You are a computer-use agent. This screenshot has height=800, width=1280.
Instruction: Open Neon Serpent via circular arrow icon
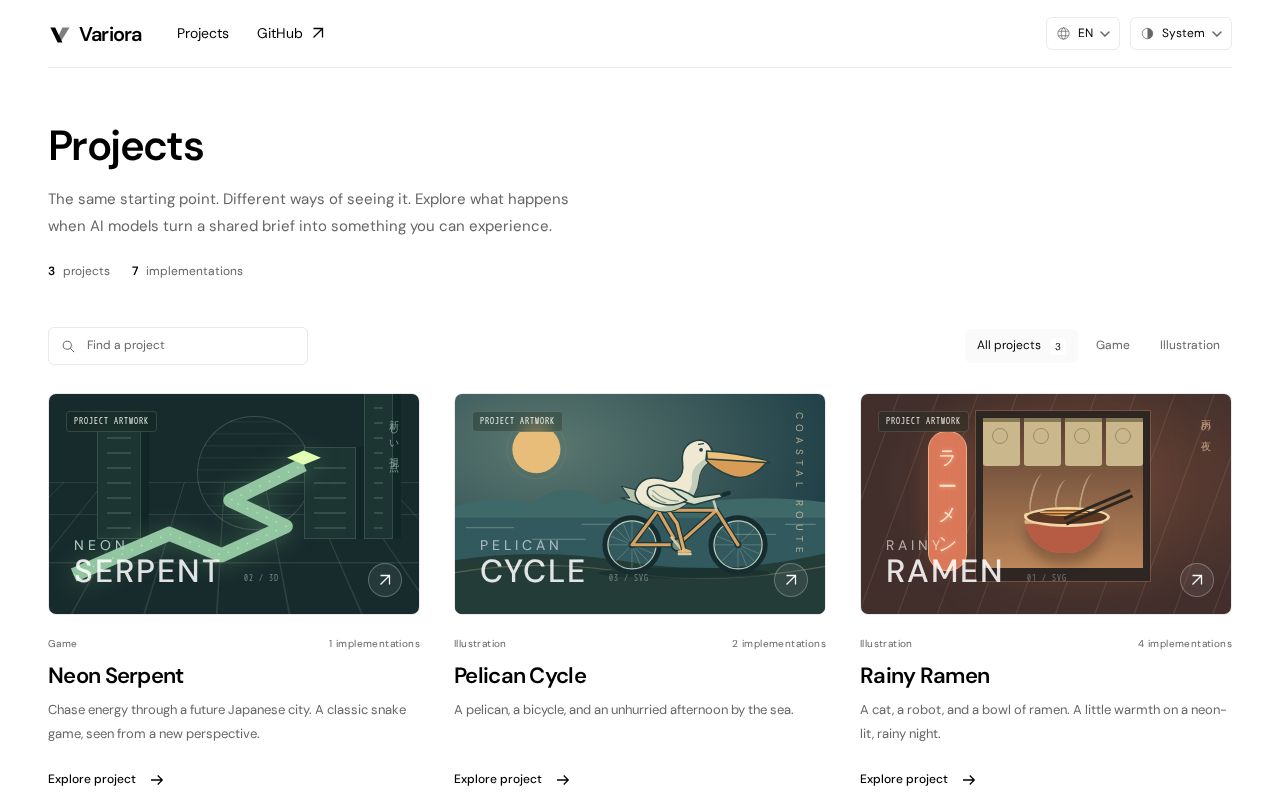tap(385, 580)
